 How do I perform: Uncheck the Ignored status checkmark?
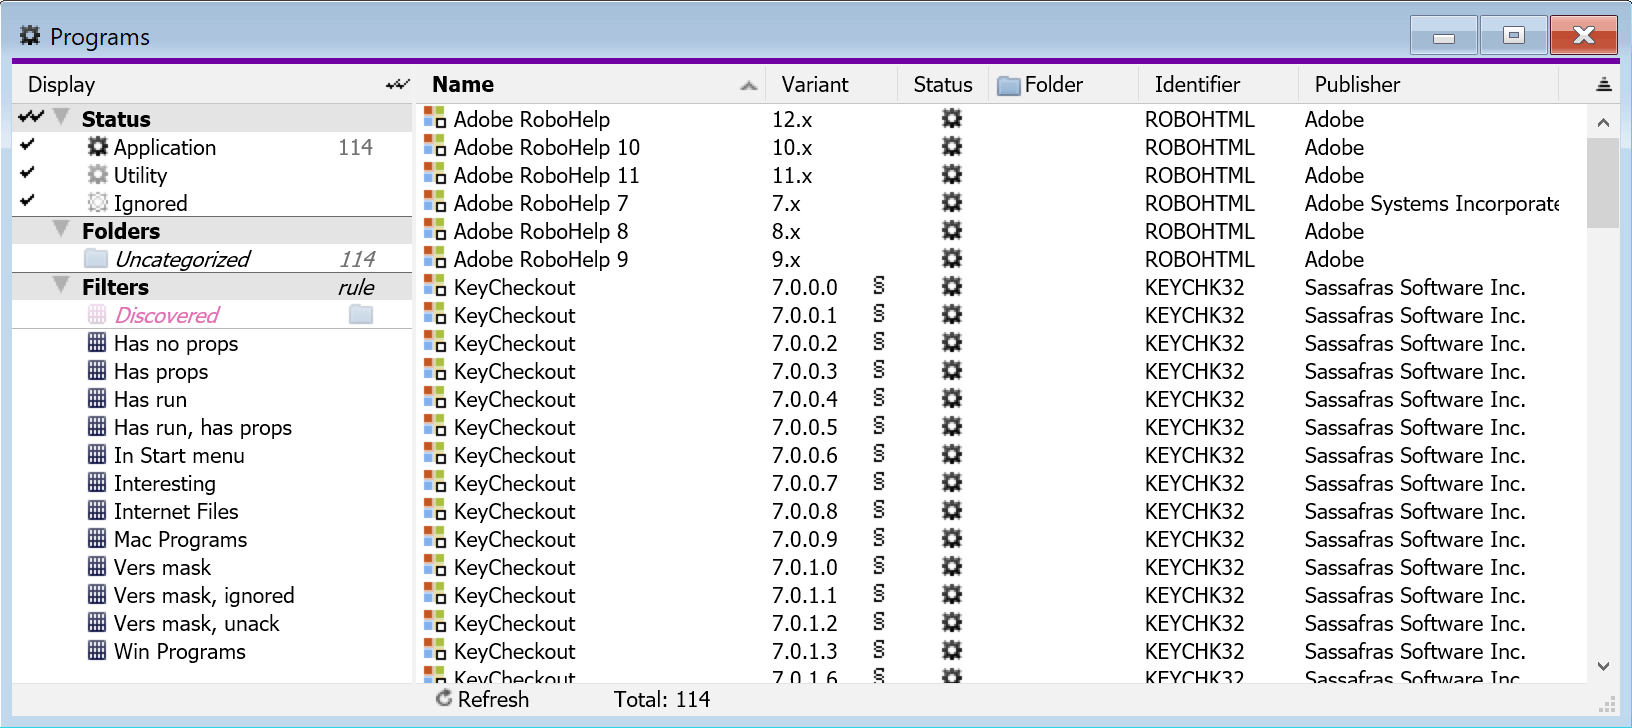28,202
